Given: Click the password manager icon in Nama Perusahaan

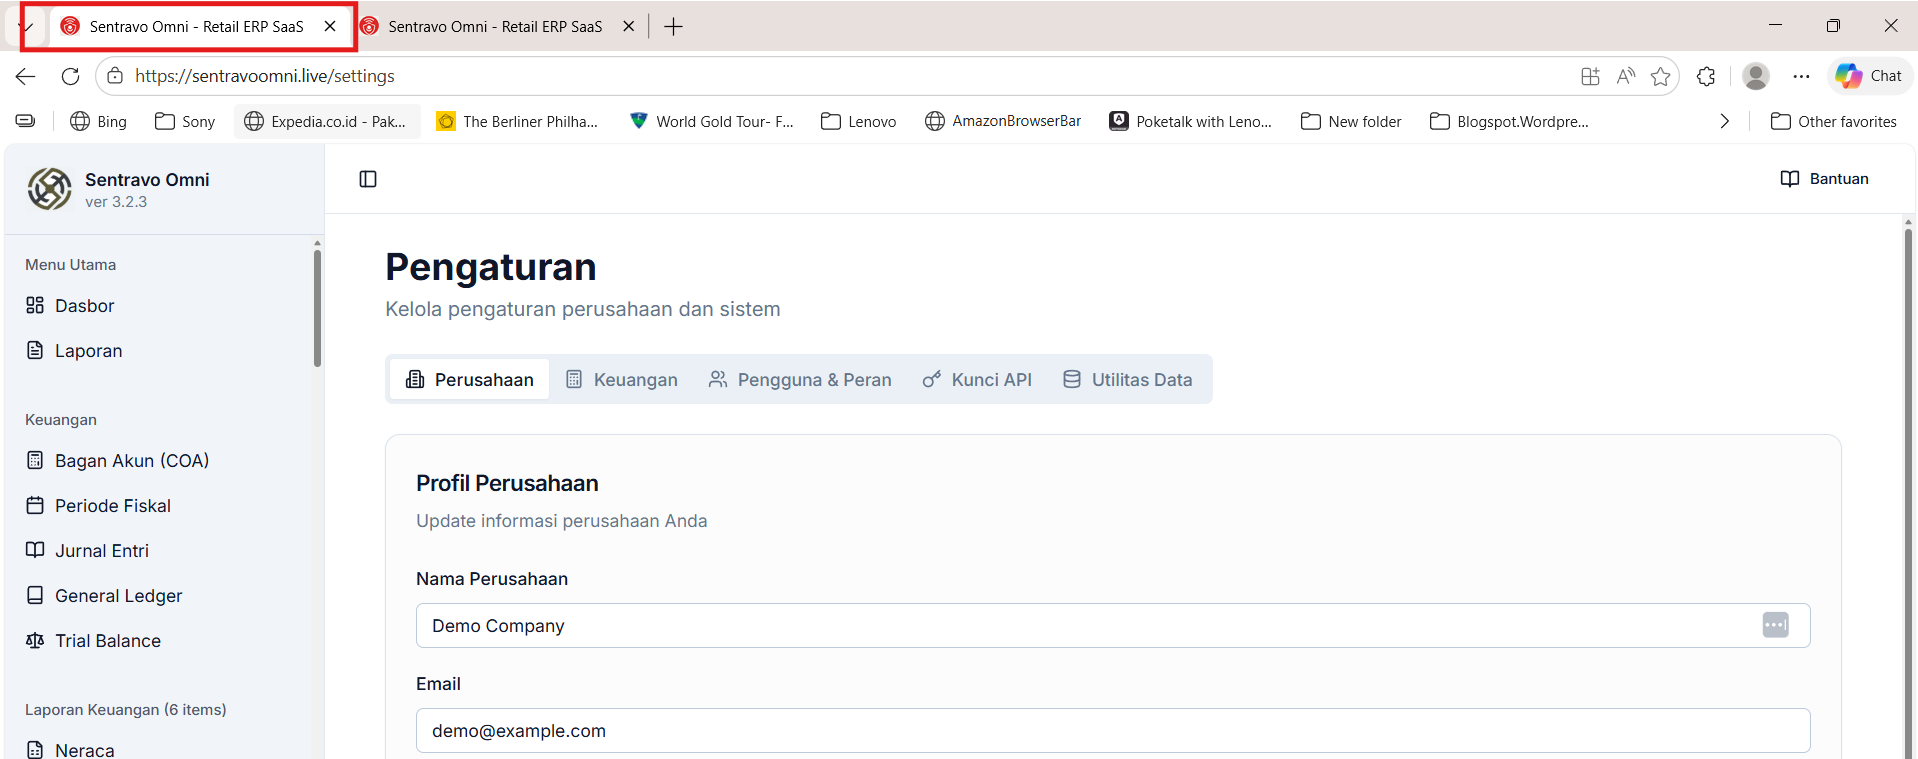Looking at the screenshot, I should (1775, 625).
